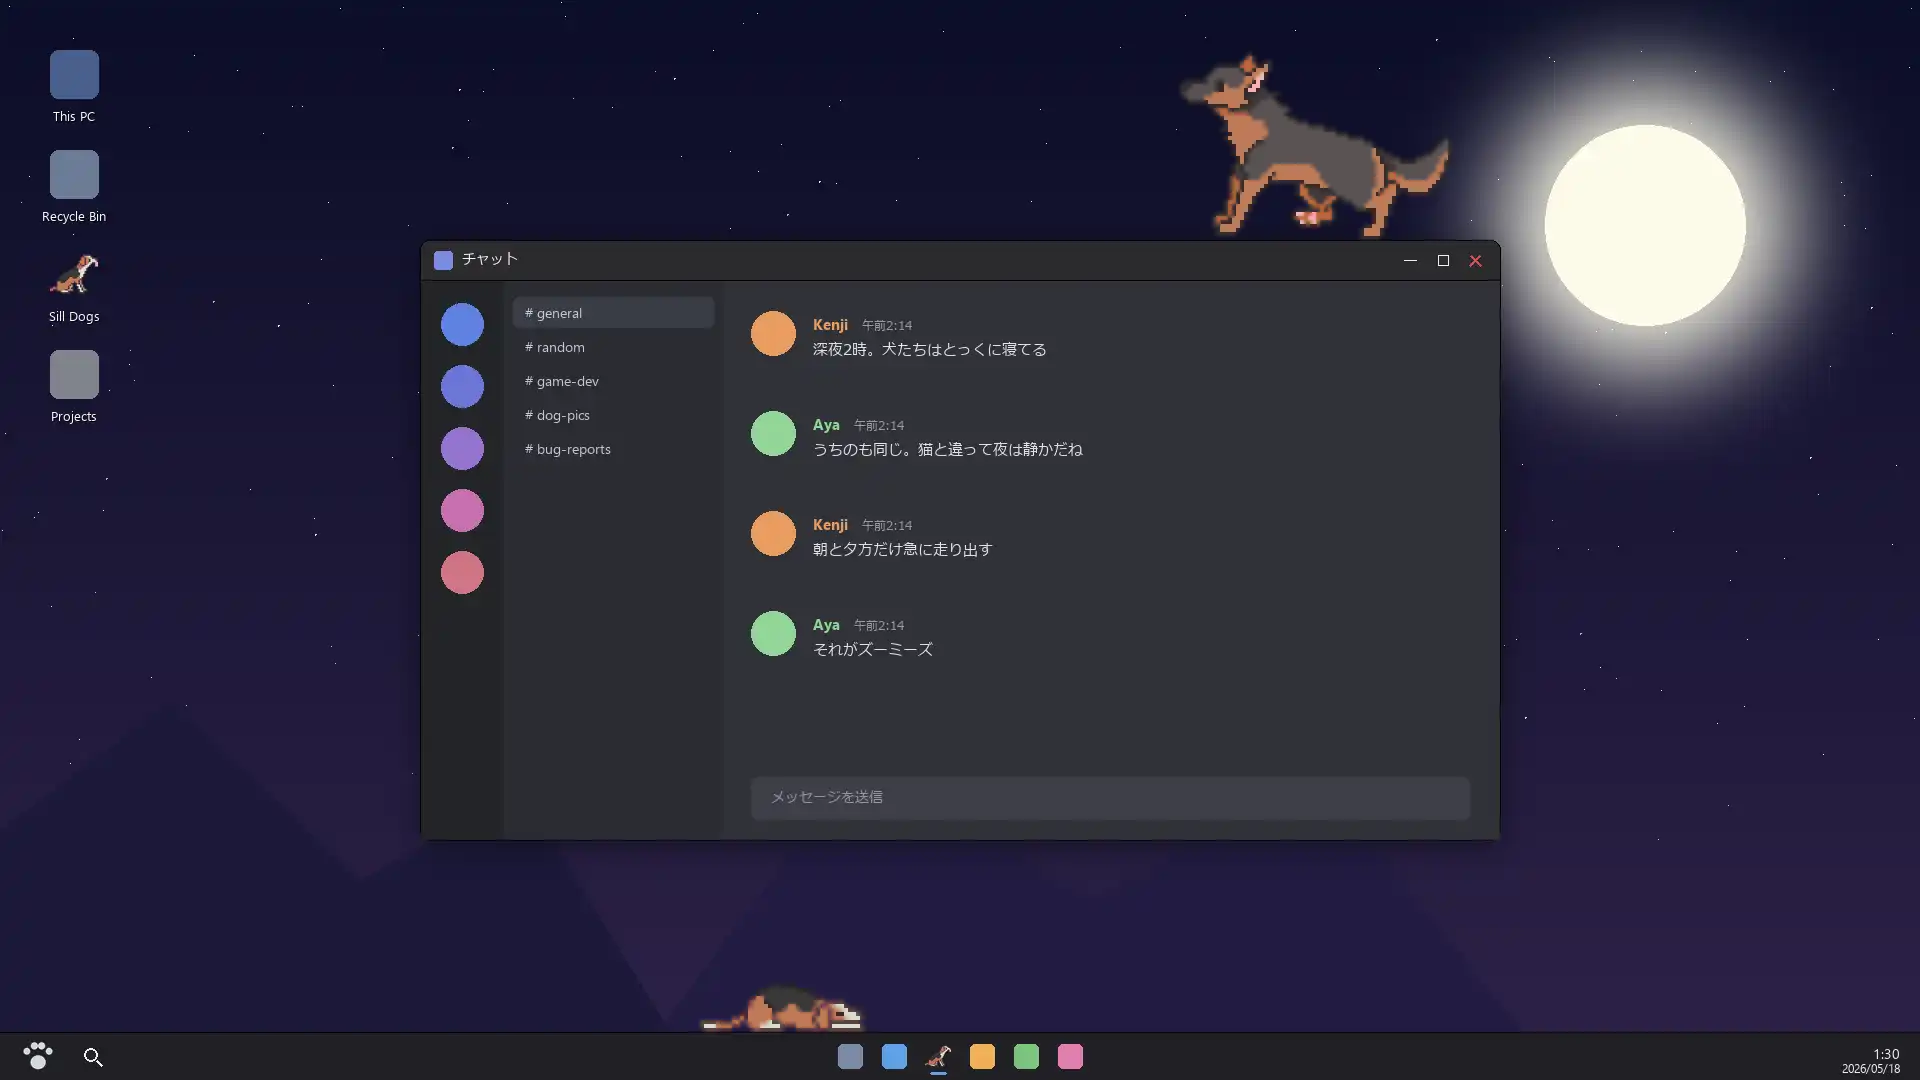Click Aya's avatar on the それがズーミーズ message
Screen dimensions: 1920x1080
tap(773, 634)
